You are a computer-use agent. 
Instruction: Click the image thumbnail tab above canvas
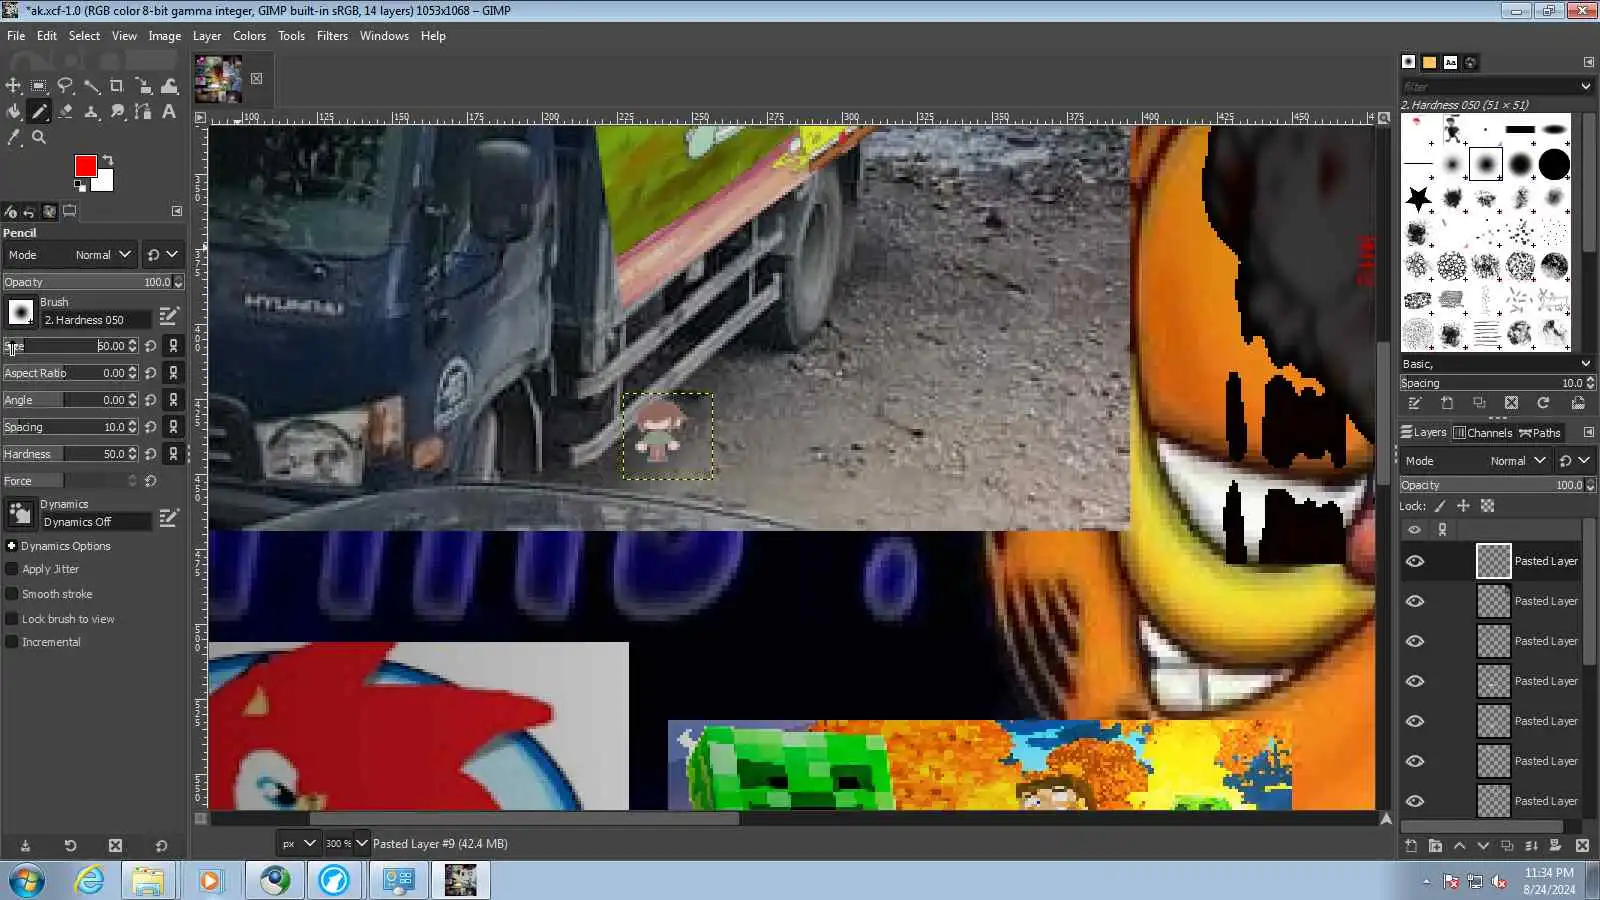[218, 79]
